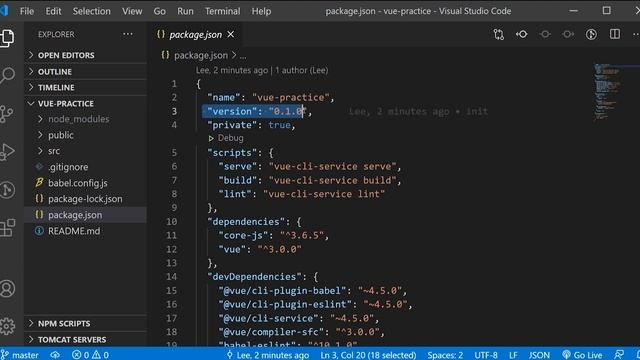
Task: Expand the Timeline section
Action: click(86, 87)
